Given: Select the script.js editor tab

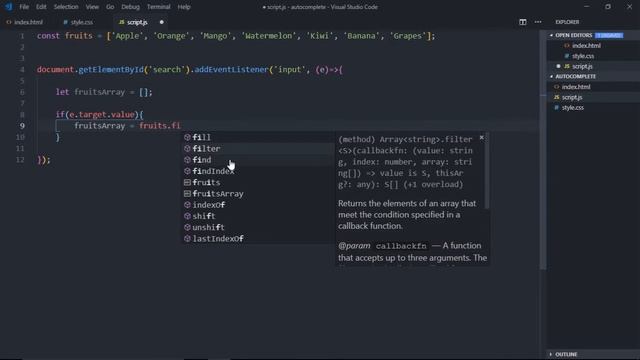Looking at the screenshot, I should [137, 22].
